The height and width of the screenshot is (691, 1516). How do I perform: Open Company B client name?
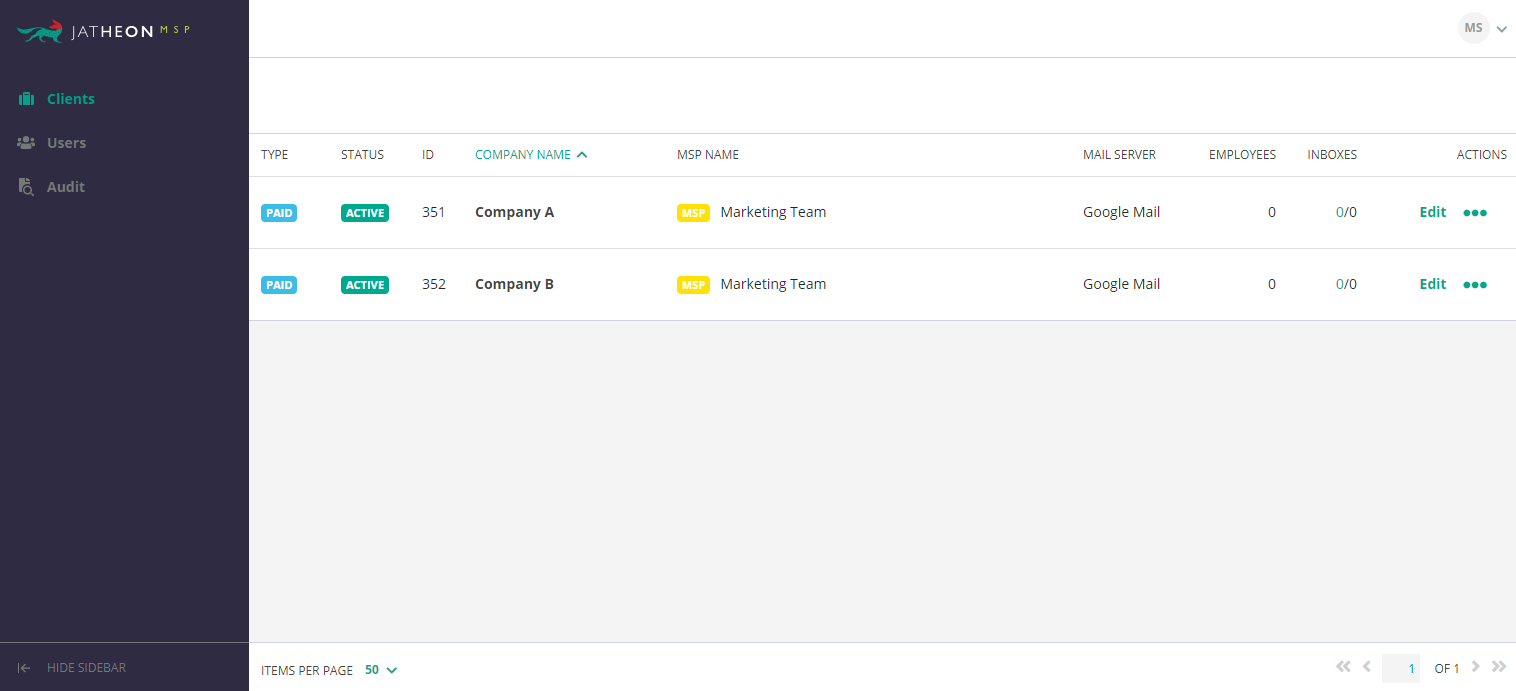point(514,284)
